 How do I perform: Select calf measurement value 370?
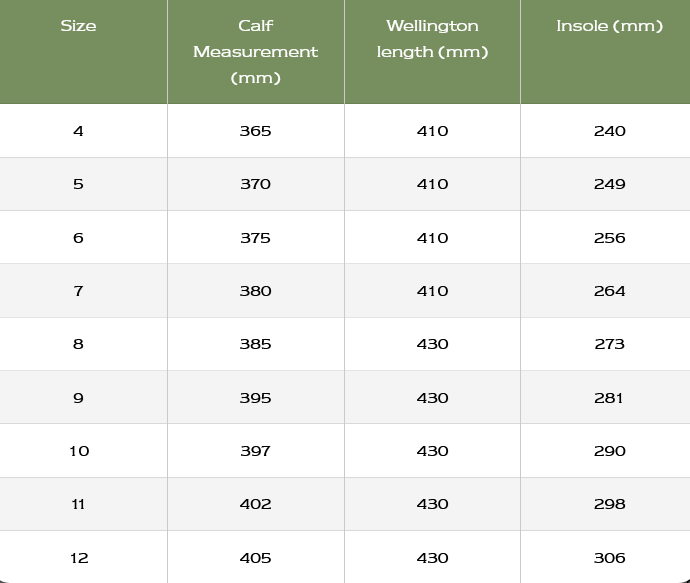point(256,184)
